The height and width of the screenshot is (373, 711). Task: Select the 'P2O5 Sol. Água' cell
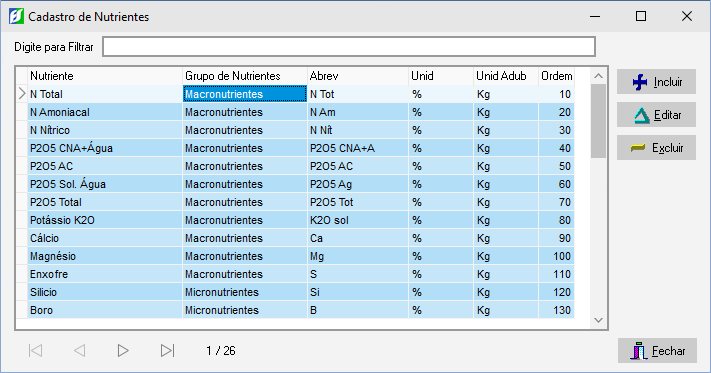click(x=105, y=184)
